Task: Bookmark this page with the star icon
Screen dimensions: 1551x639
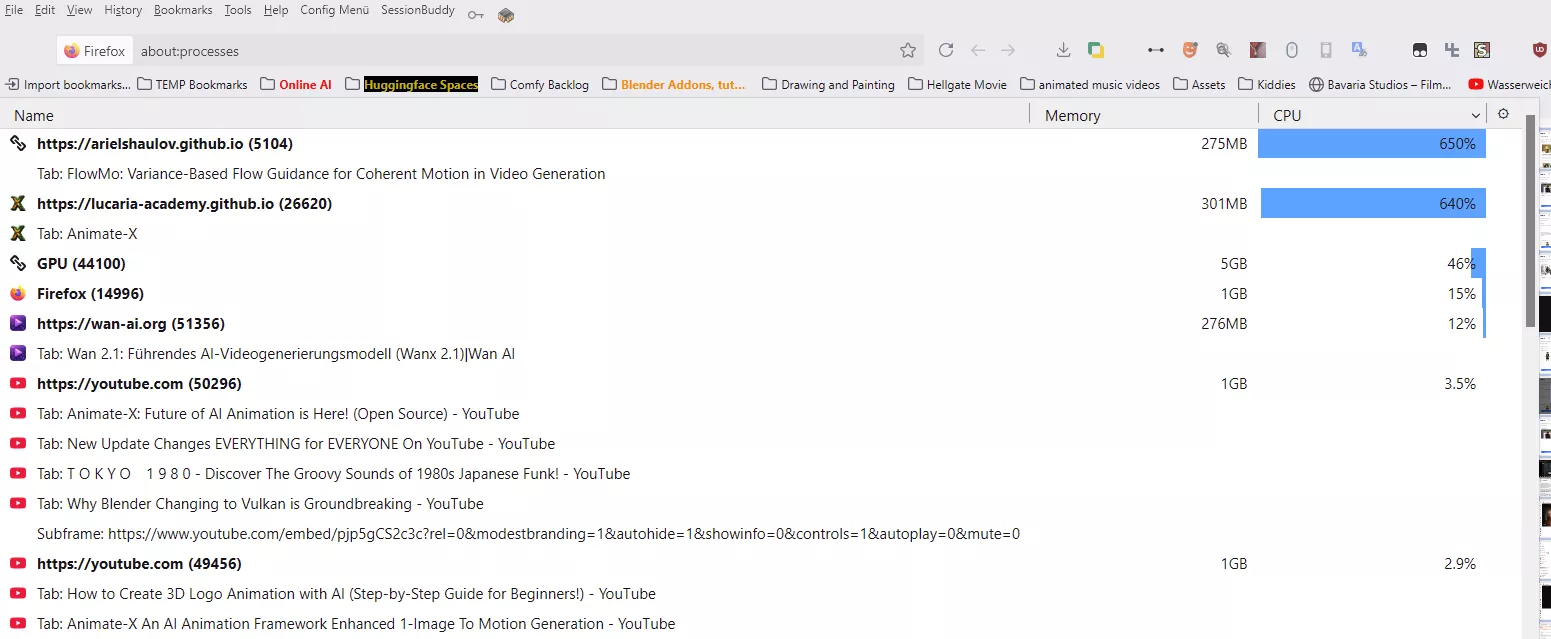Action: pos(908,50)
